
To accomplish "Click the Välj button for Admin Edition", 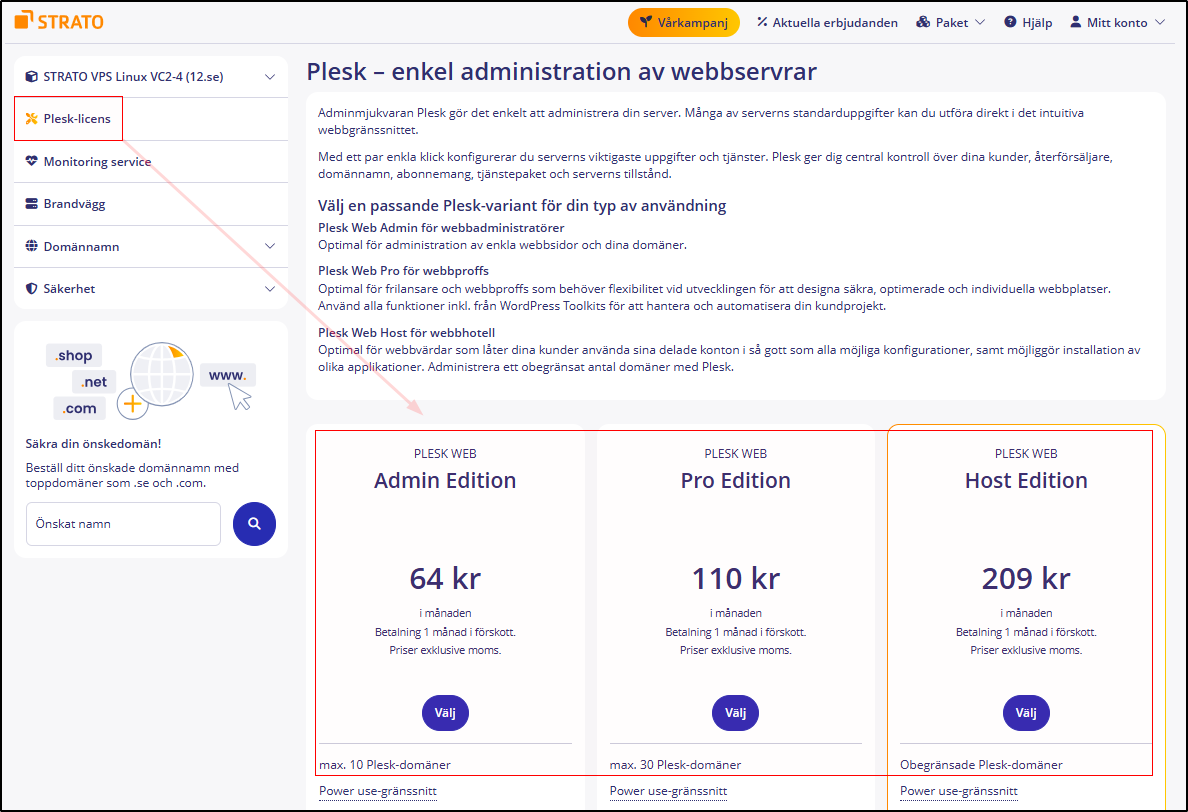I will point(445,713).
